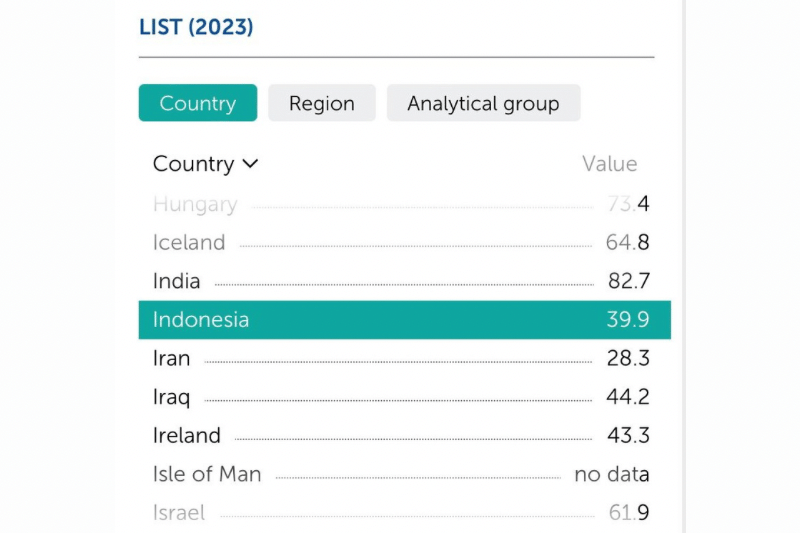Viewport: 800px width, 533px height.
Task: Click India's value 82.7
Action: pos(628,281)
